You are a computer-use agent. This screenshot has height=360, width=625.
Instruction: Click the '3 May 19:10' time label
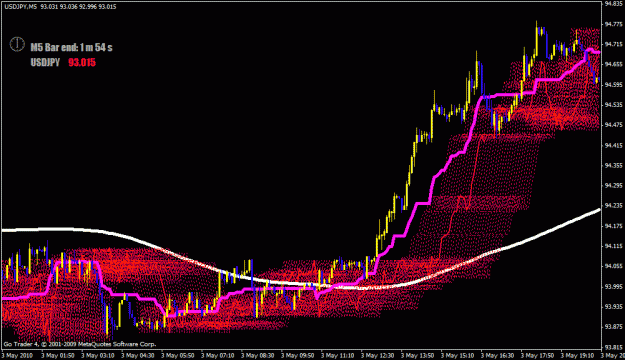pyautogui.click(x=577, y=355)
